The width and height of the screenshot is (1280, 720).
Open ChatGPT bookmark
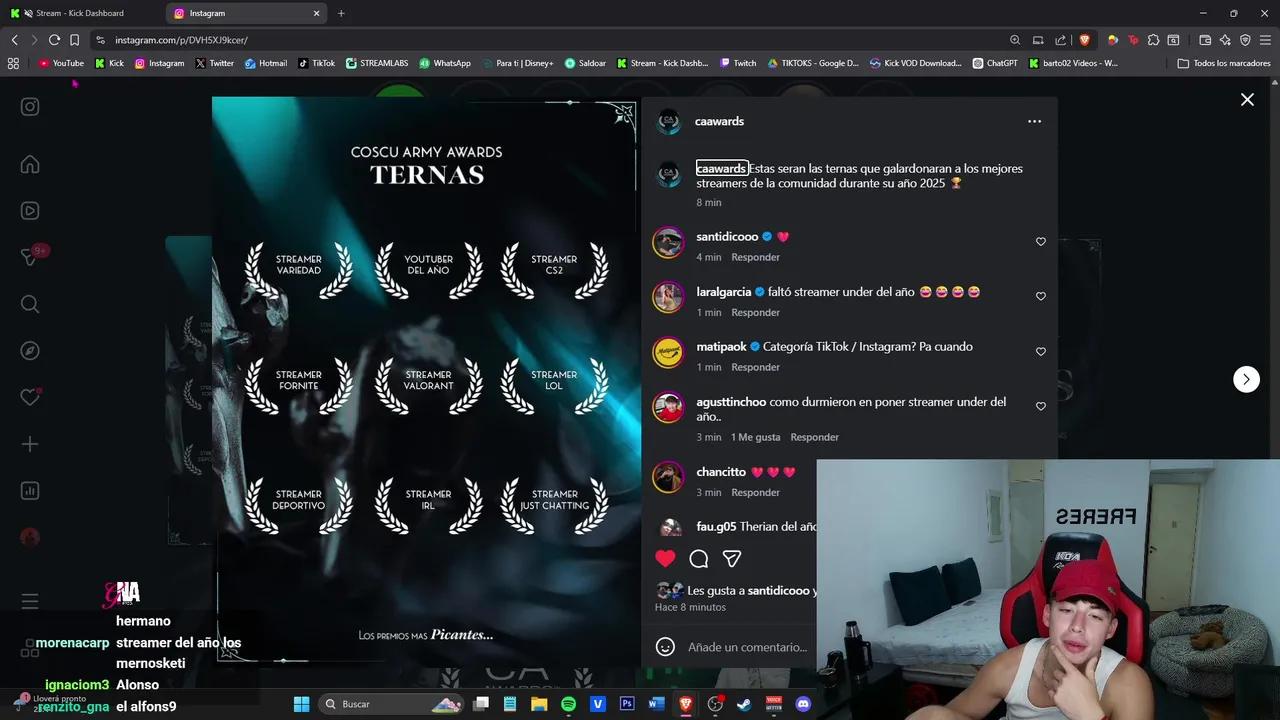coord(995,63)
